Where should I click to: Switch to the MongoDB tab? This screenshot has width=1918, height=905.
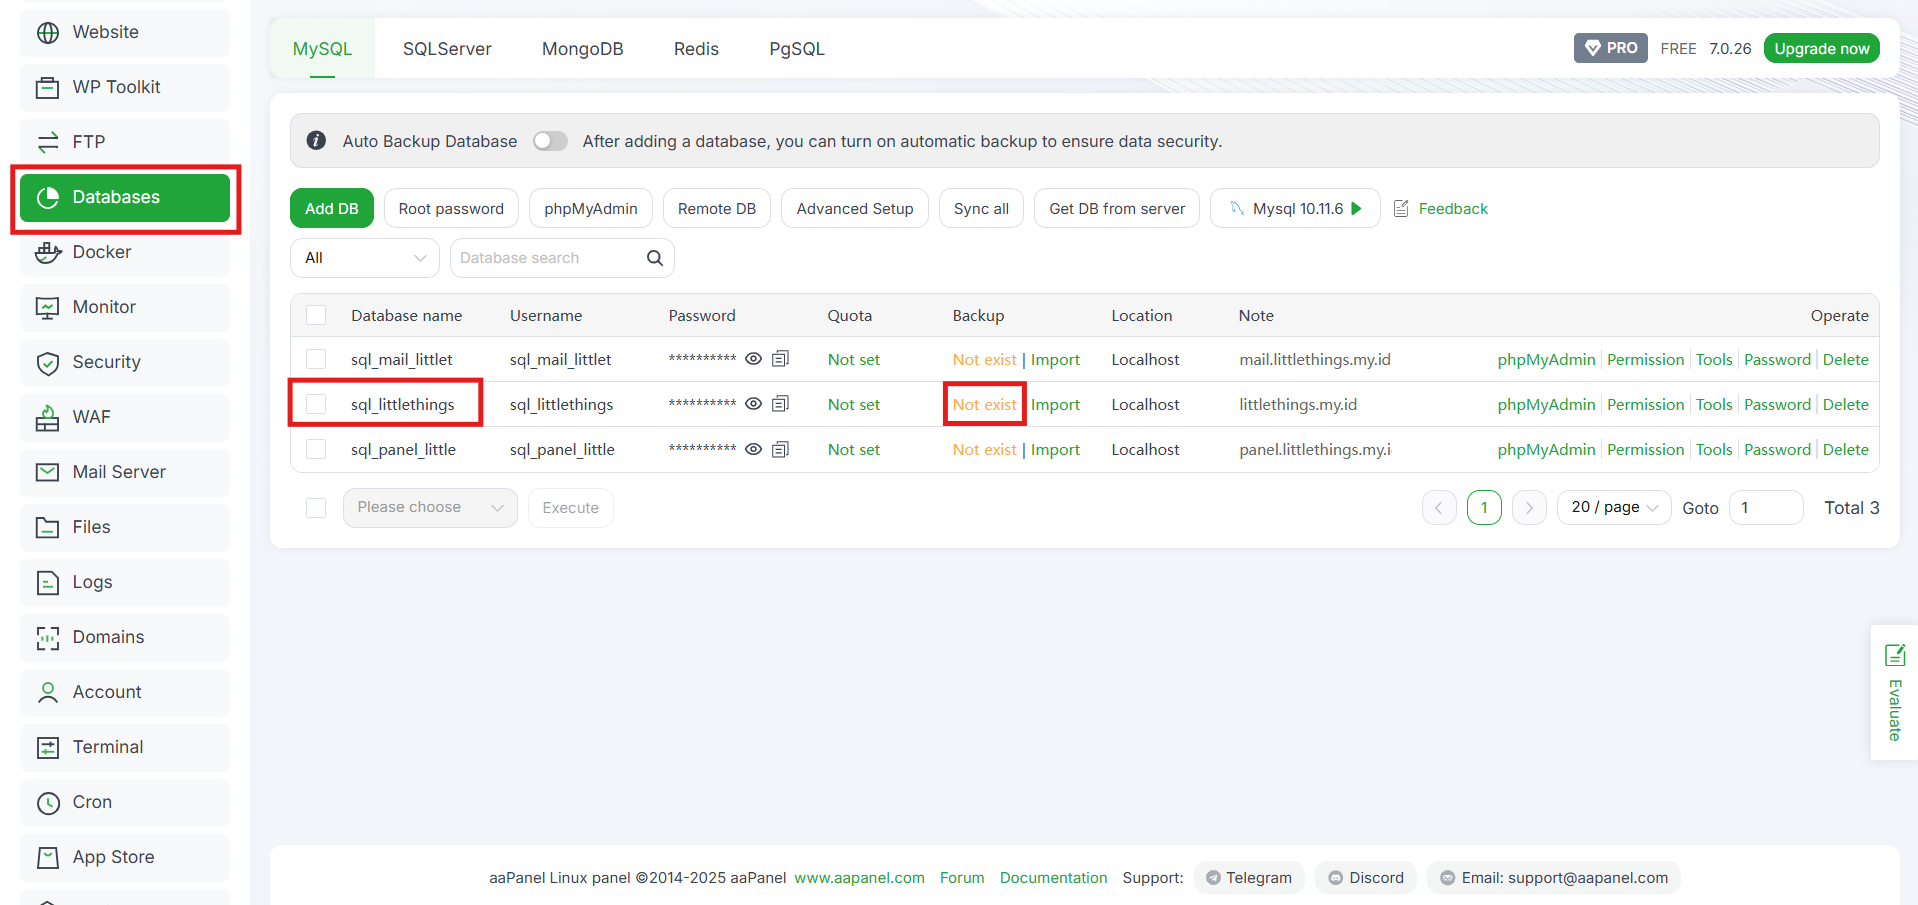tap(582, 49)
